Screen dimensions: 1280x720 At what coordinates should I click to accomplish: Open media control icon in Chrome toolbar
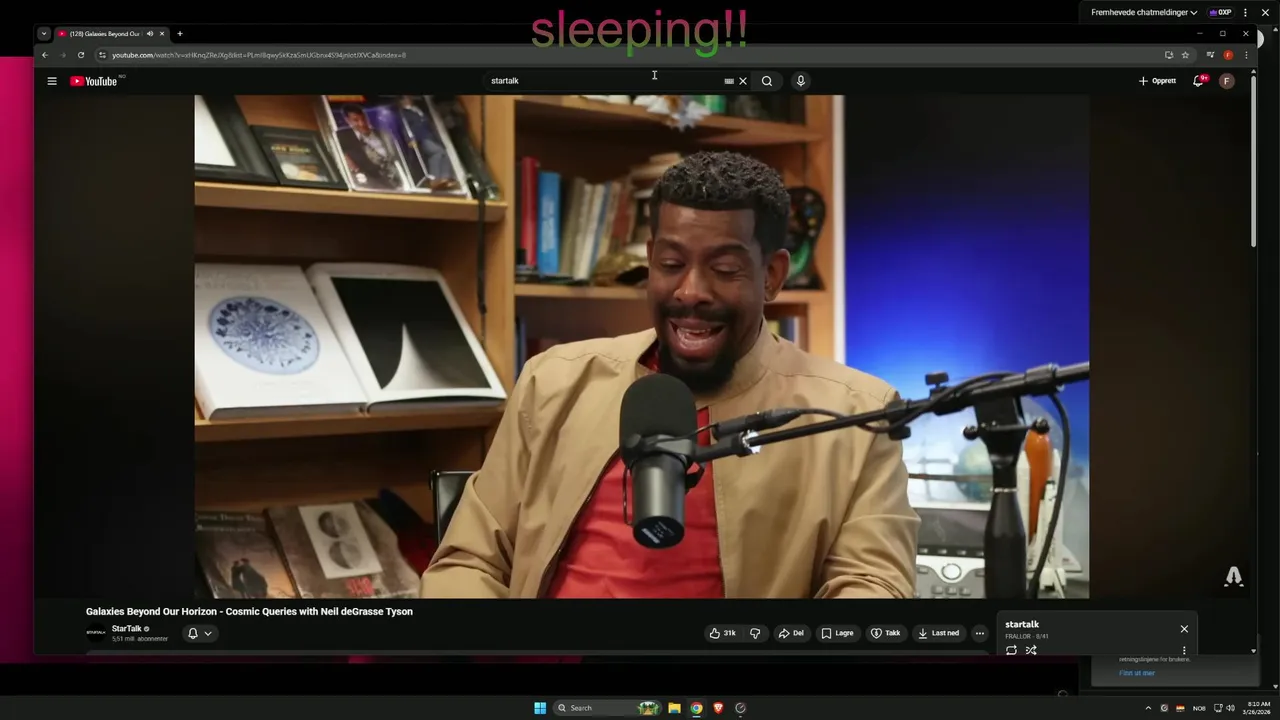[x=1210, y=55]
